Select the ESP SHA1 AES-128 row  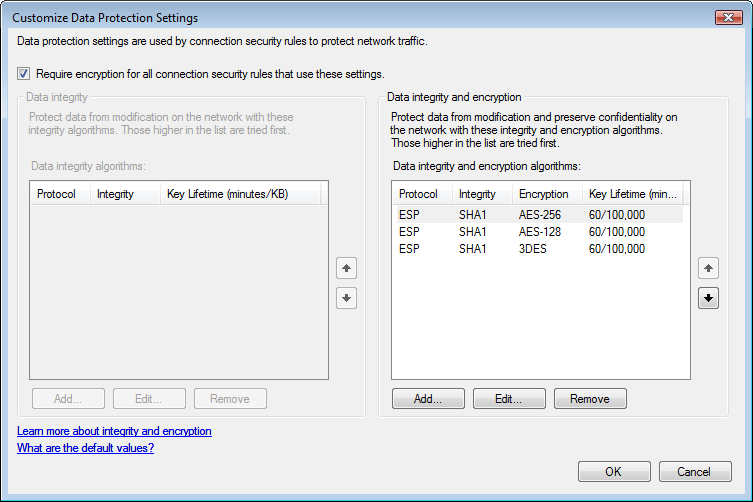(x=538, y=232)
